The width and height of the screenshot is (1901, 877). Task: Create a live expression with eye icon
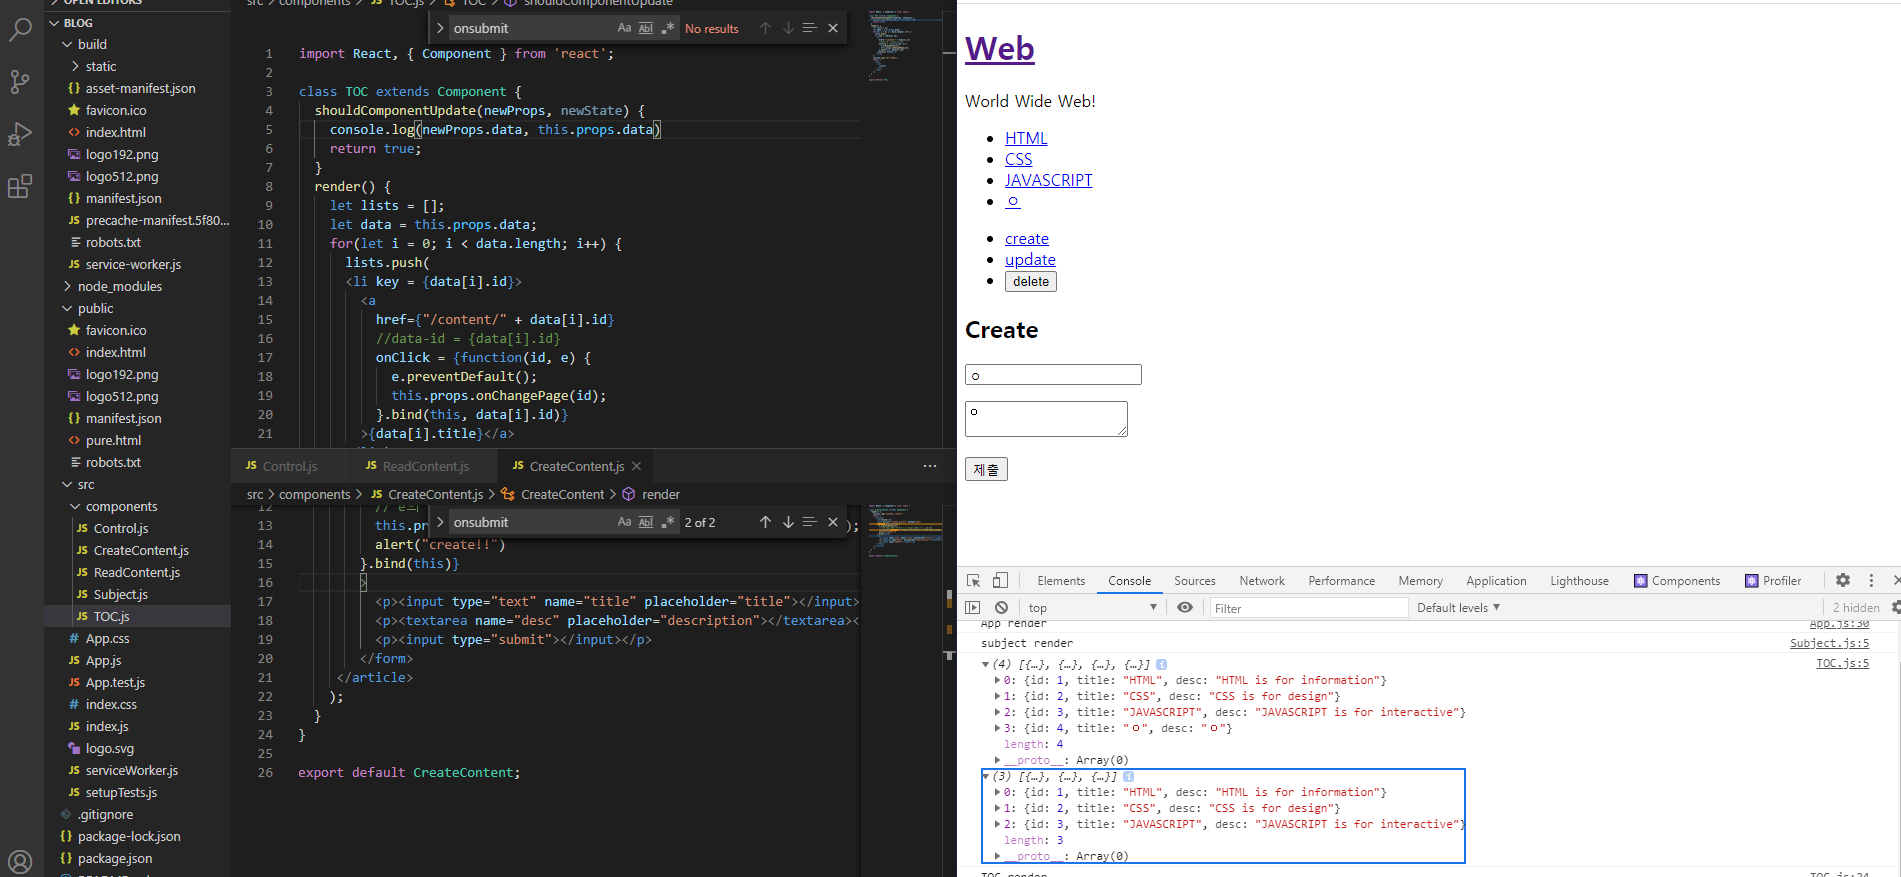pyautogui.click(x=1185, y=607)
